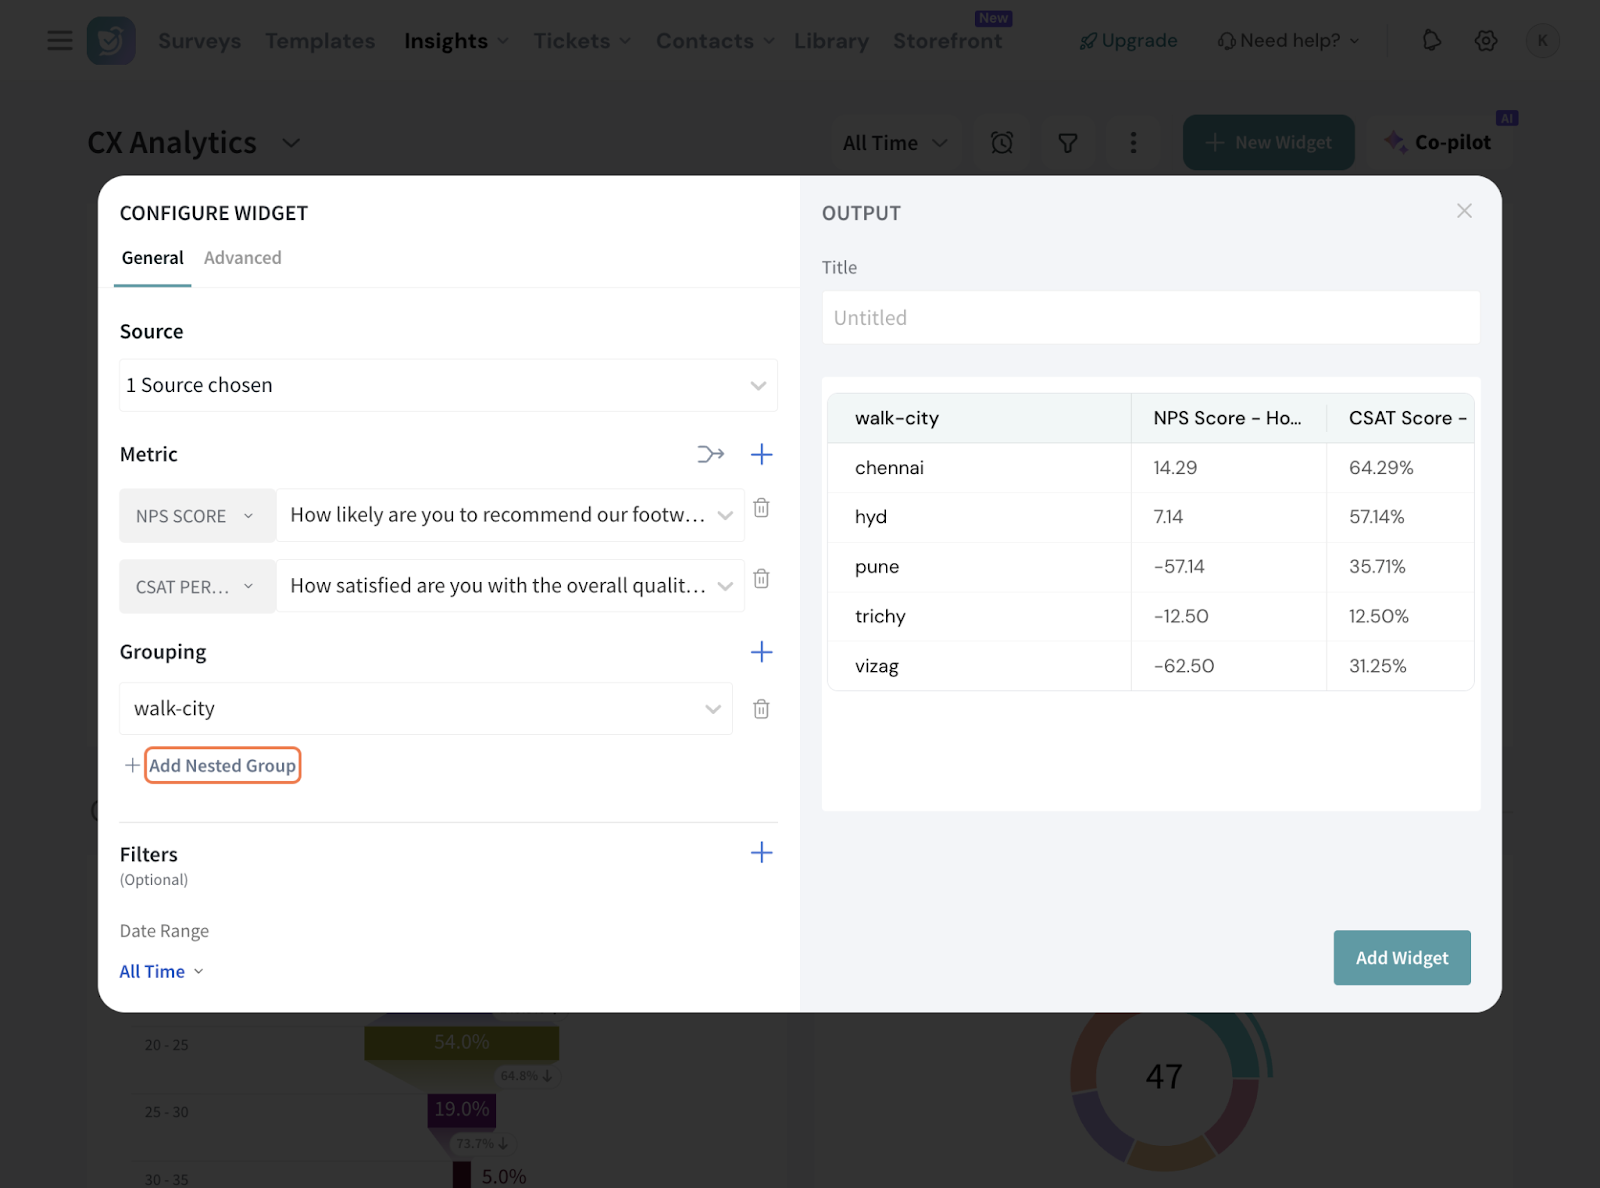
Task: Add a filter using the plus icon
Action: pyautogui.click(x=761, y=852)
